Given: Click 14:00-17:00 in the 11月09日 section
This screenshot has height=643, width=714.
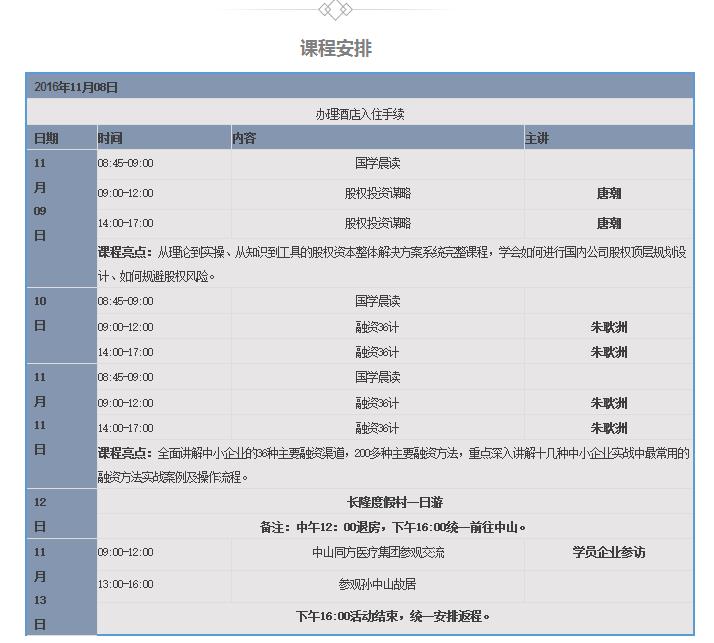Looking at the screenshot, I should tap(126, 223).
